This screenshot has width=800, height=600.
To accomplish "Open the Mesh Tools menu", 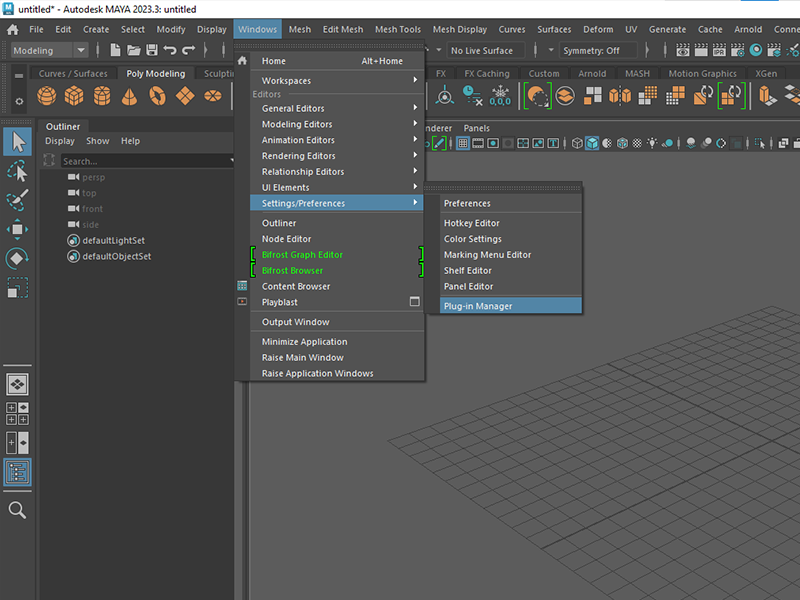I will click(398, 30).
